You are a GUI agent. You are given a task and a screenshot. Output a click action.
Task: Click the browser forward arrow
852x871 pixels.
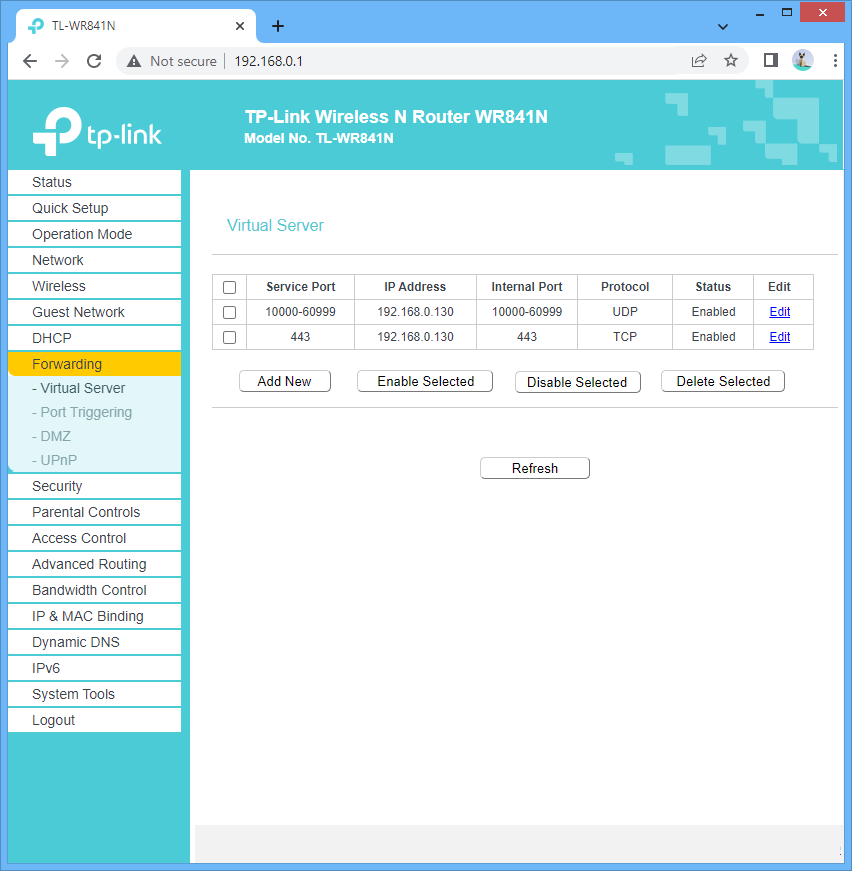[x=62, y=61]
